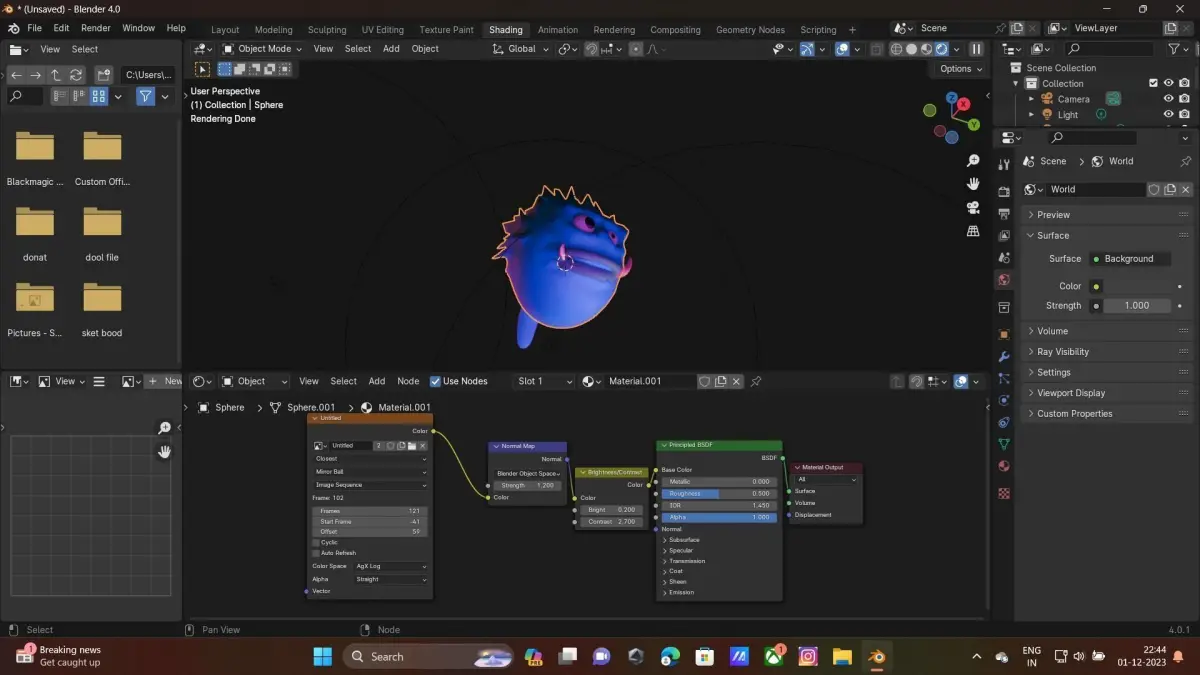This screenshot has height=675, width=1200.
Task: Click the Background surface shader button
Action: click(x=1129, y=259)
